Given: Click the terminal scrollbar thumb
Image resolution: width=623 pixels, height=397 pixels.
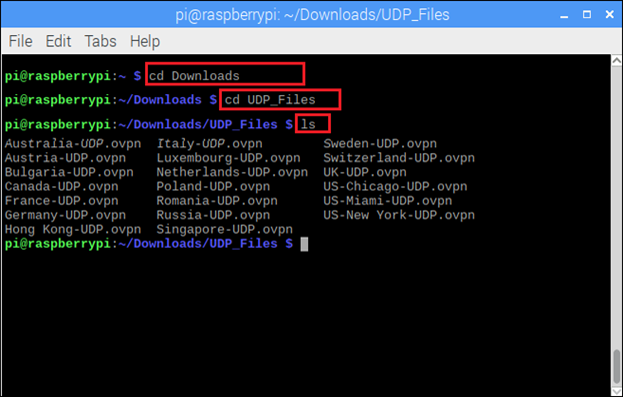Looking at the screenshot, I should click(616, 366).
